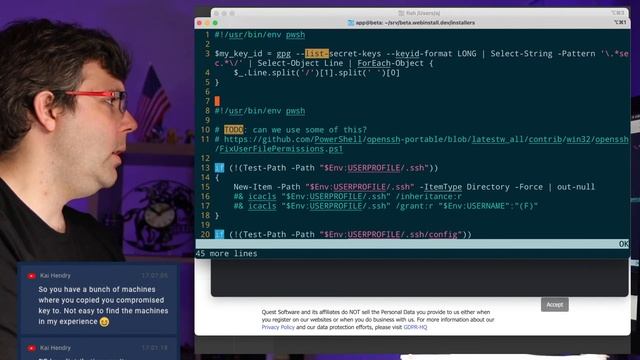The width and height of the screenshot is (640, 360).
Task: Click the OK indicator in status bar
Action: [x=623, y=244]
